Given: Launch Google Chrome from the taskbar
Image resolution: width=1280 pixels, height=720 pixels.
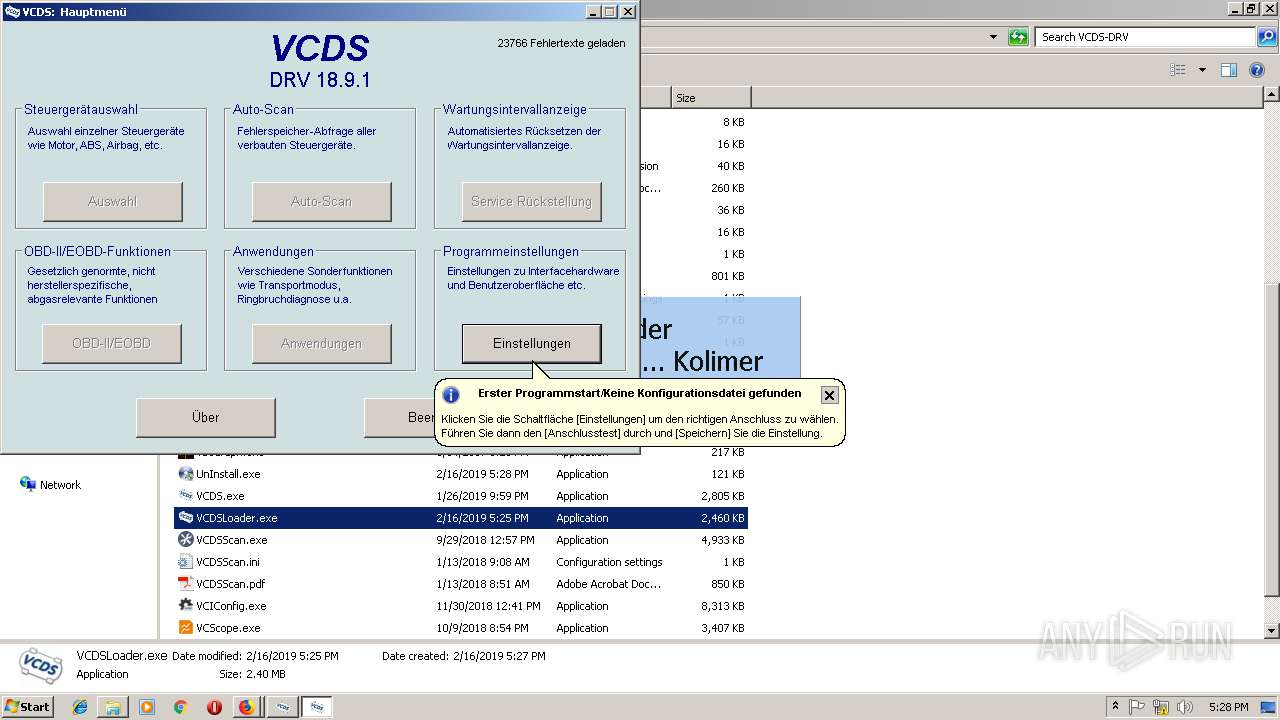Looking at the screenshot, I should [x=180, y=707].
